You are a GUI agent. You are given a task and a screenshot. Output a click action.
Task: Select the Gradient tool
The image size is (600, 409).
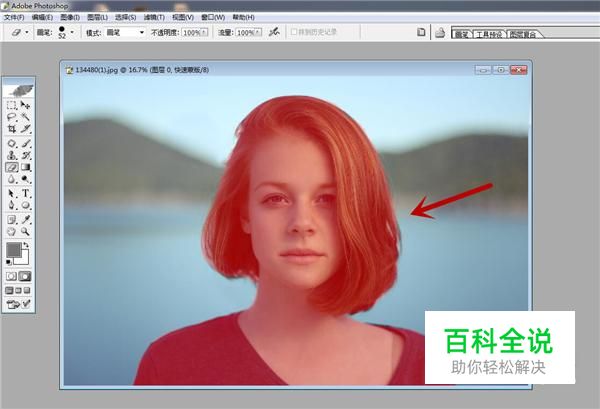point(25,167)
